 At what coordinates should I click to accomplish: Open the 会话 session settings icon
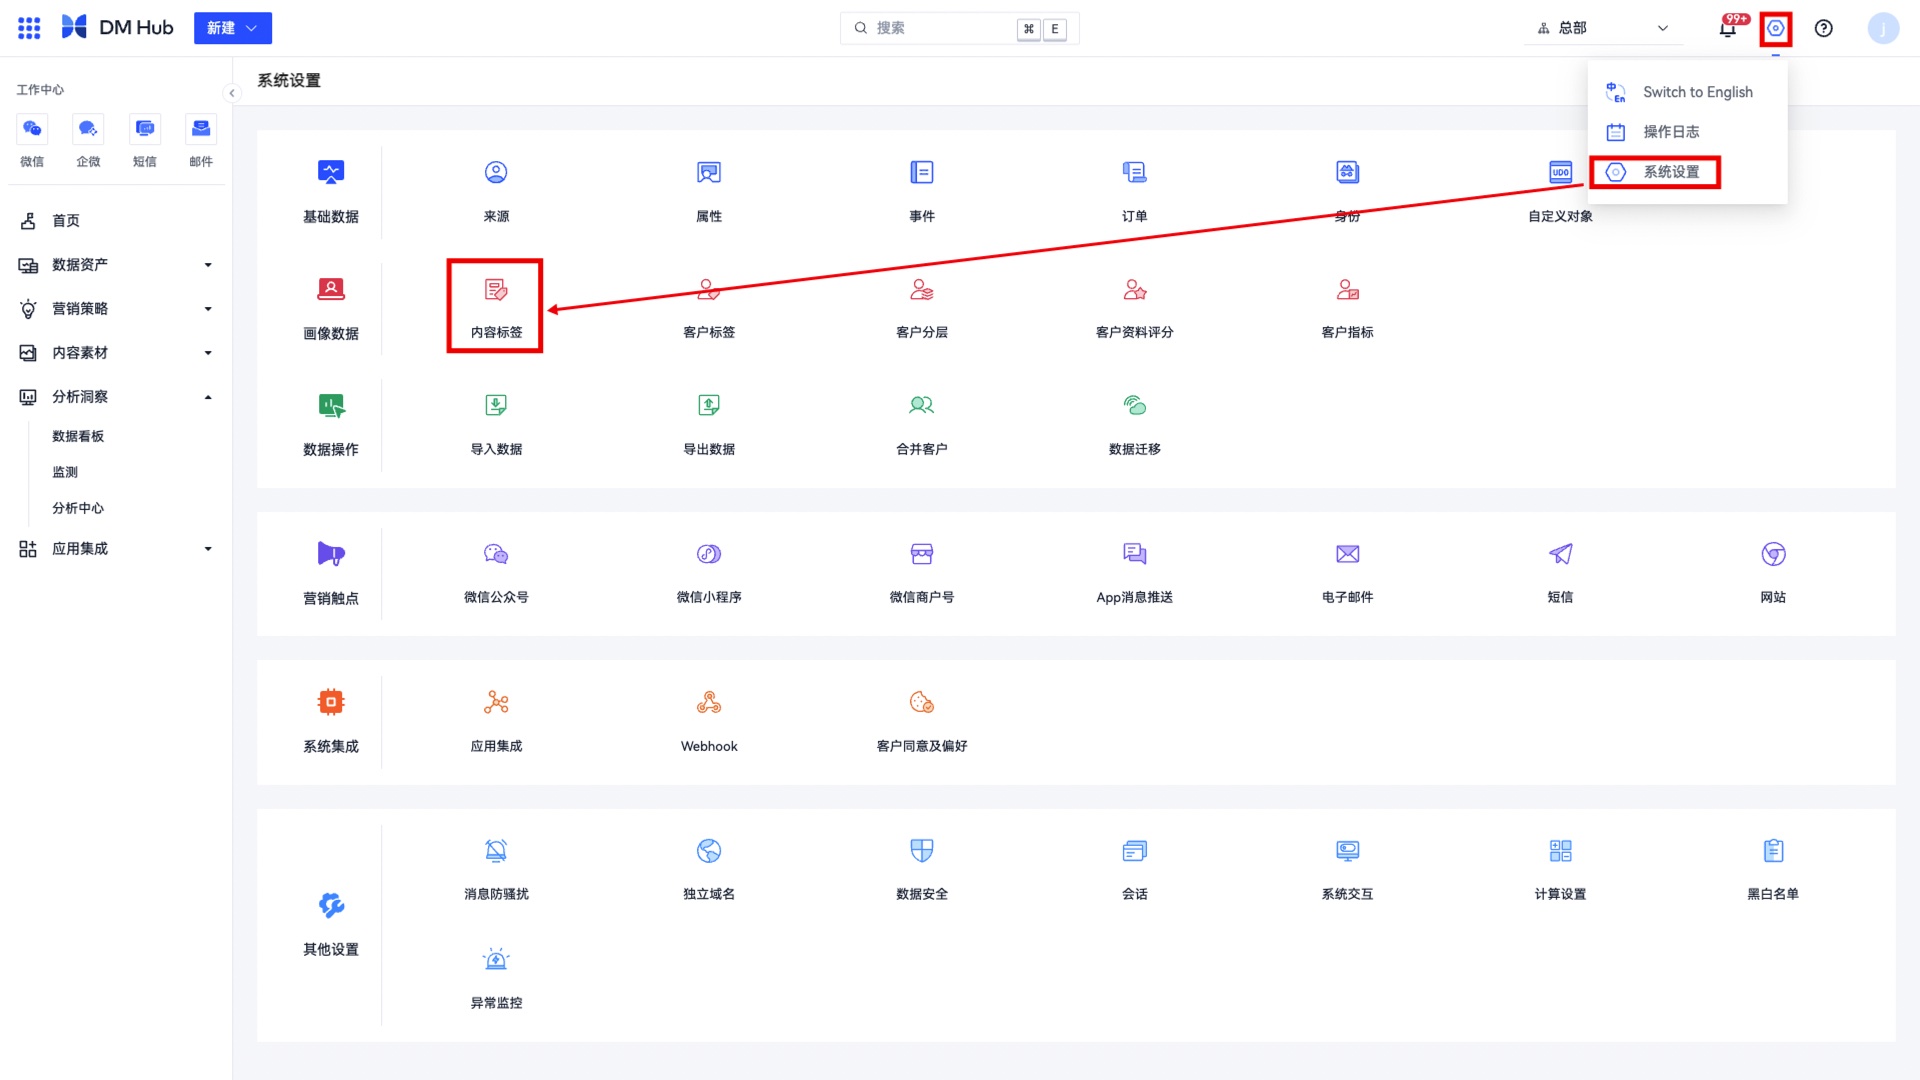point(1135,851)
